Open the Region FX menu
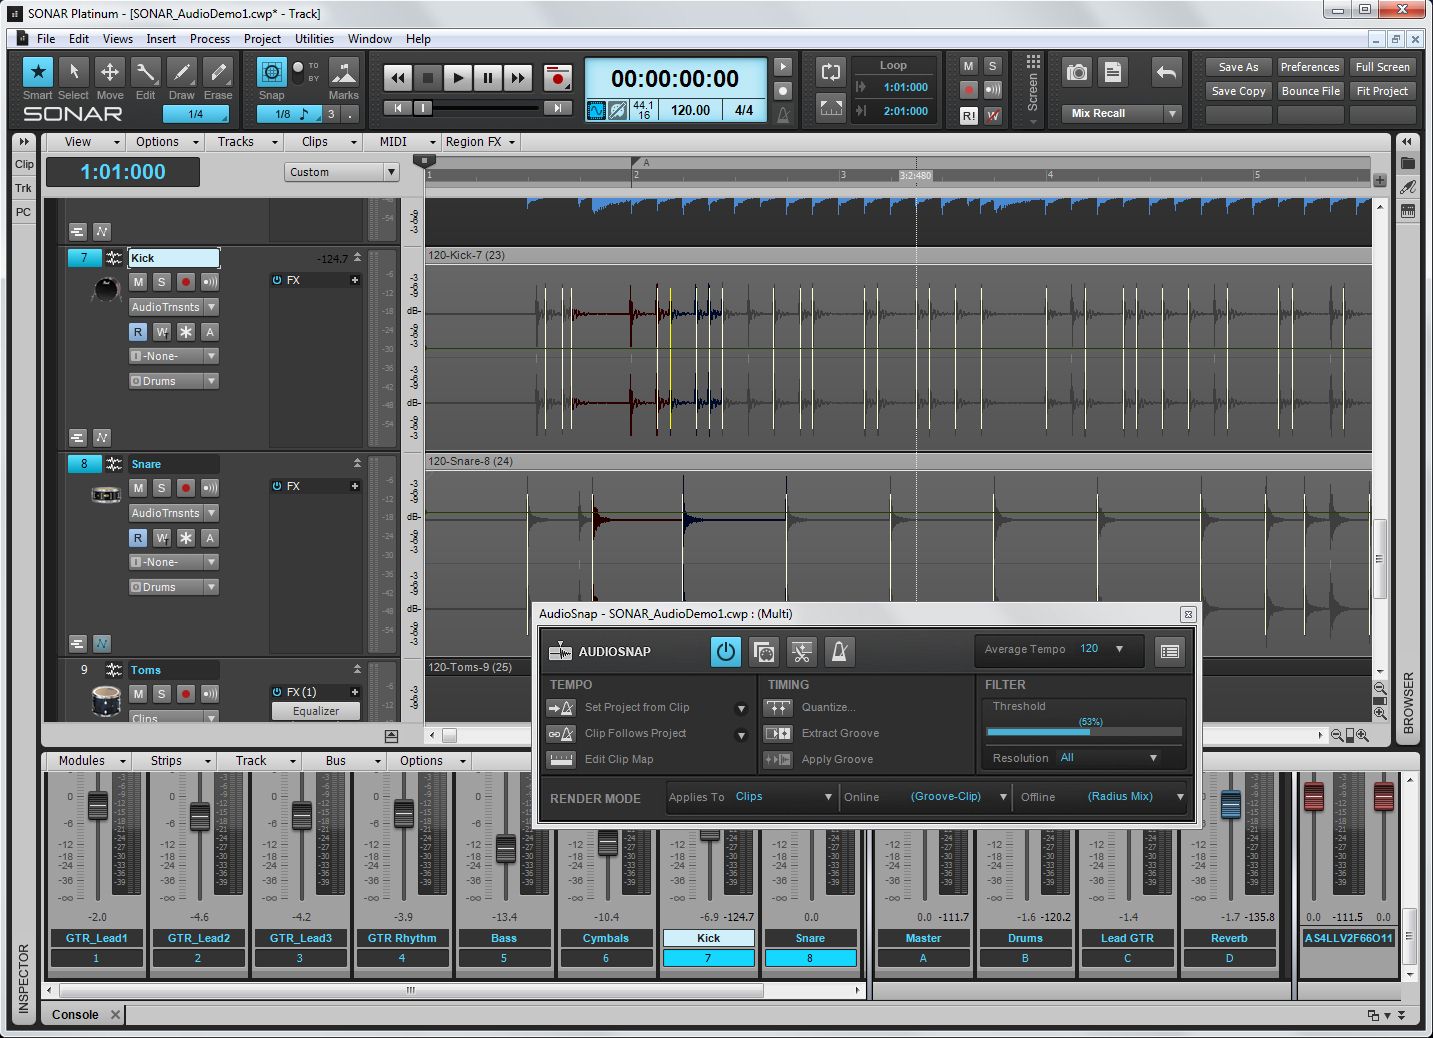This screenshot has width=1433, height=1038. click(x=480, y=142)
